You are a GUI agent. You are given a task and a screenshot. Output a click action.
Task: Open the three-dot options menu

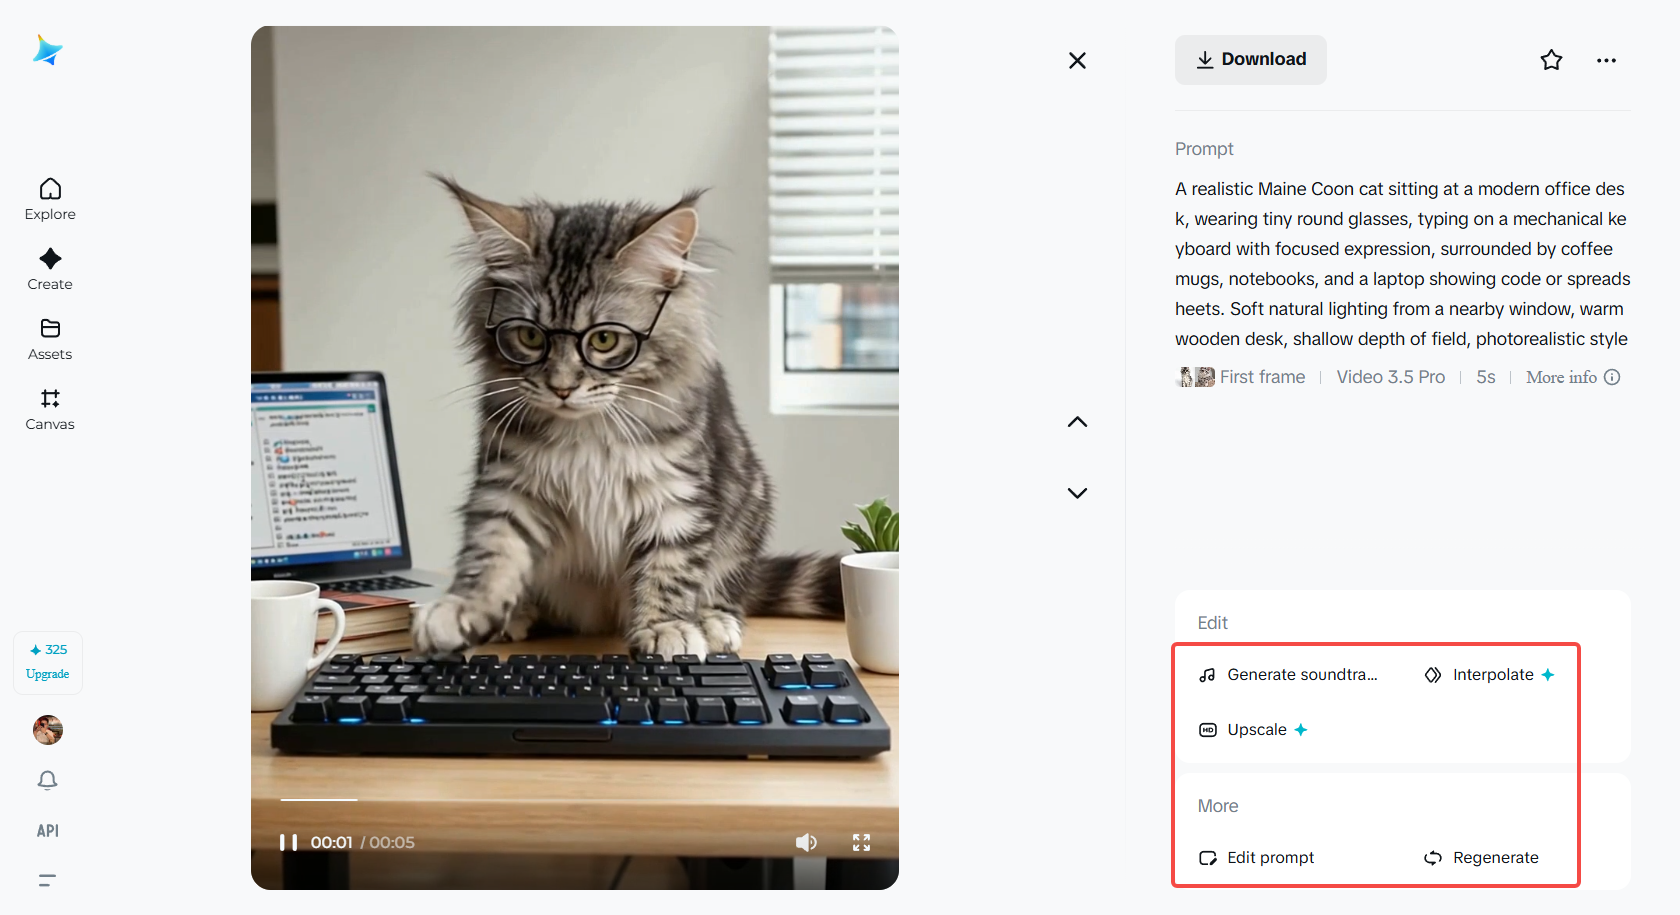coord(1606,60)
